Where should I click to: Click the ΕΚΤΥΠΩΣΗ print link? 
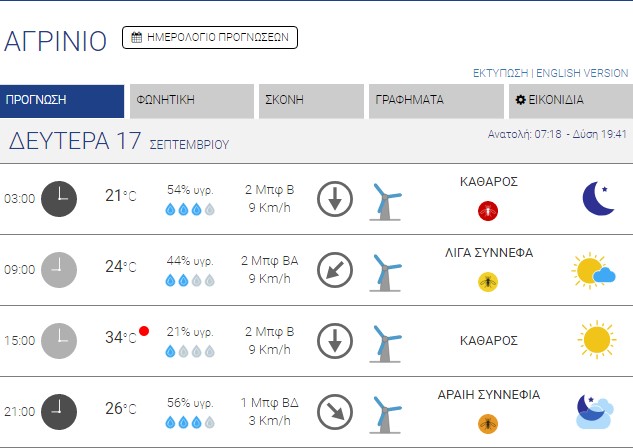point(500,74)
